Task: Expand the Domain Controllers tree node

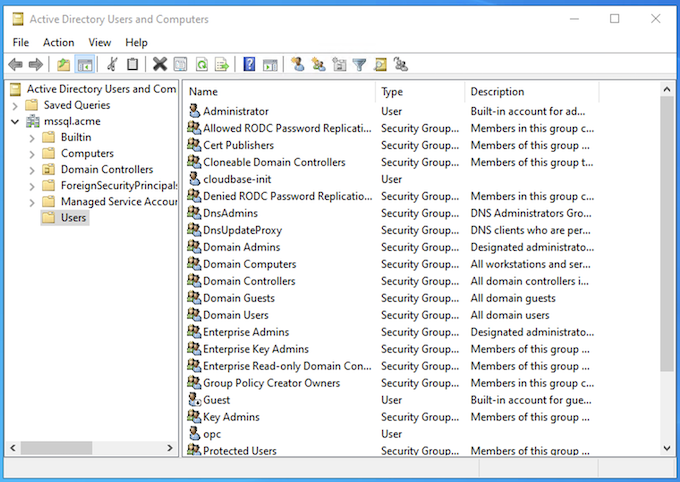Action: (32, 171)
